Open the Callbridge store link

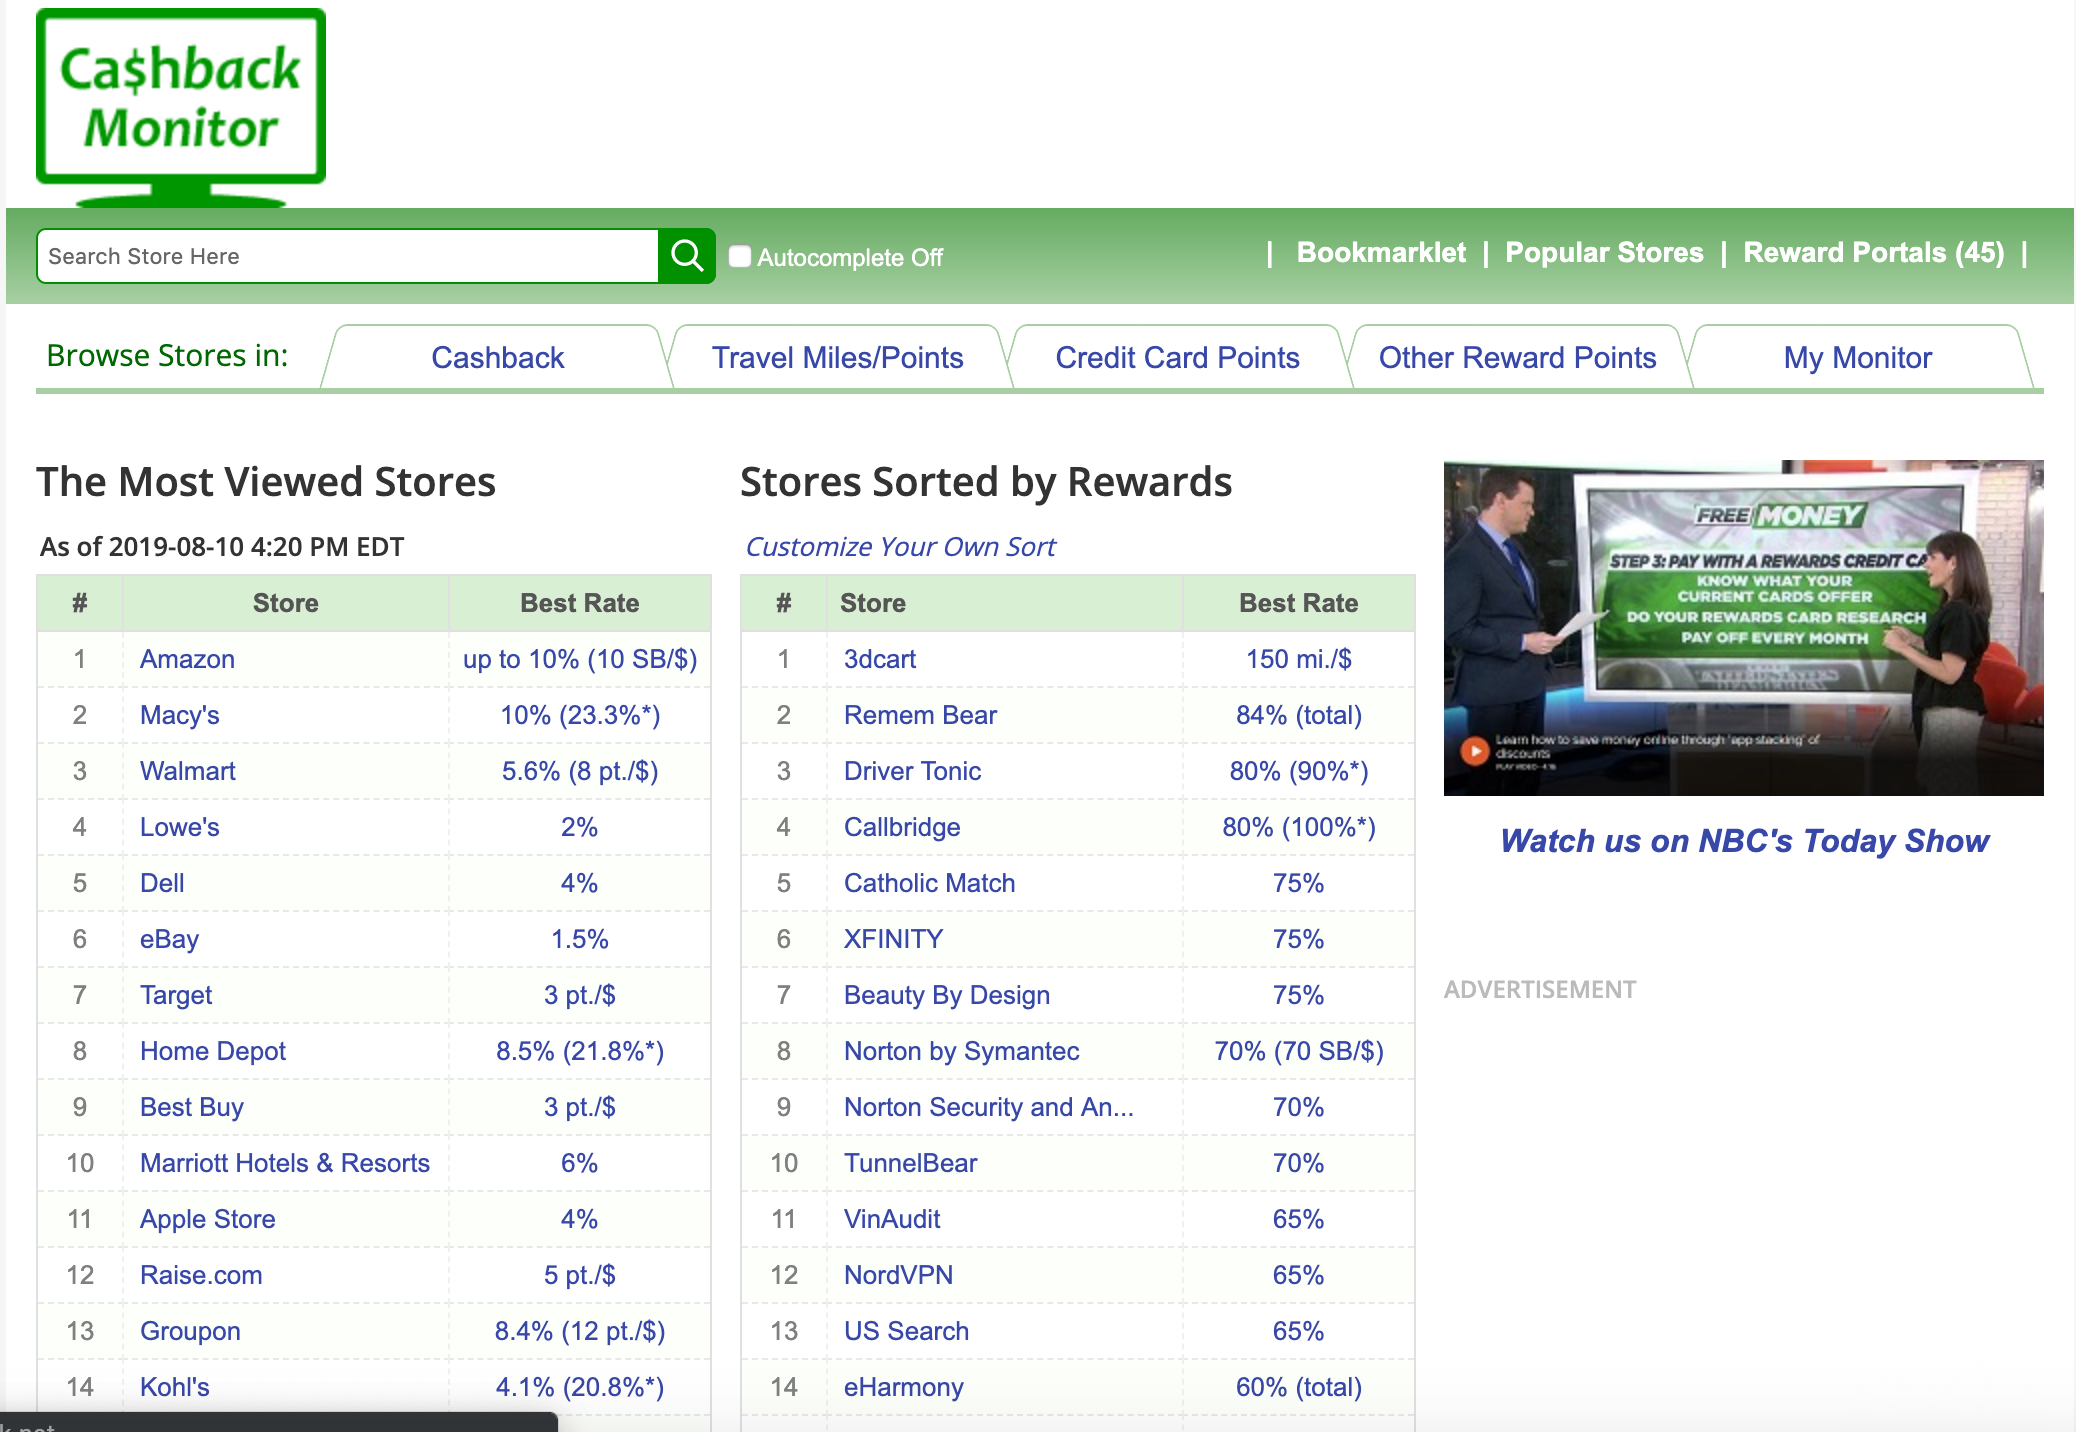pos(902,827)
